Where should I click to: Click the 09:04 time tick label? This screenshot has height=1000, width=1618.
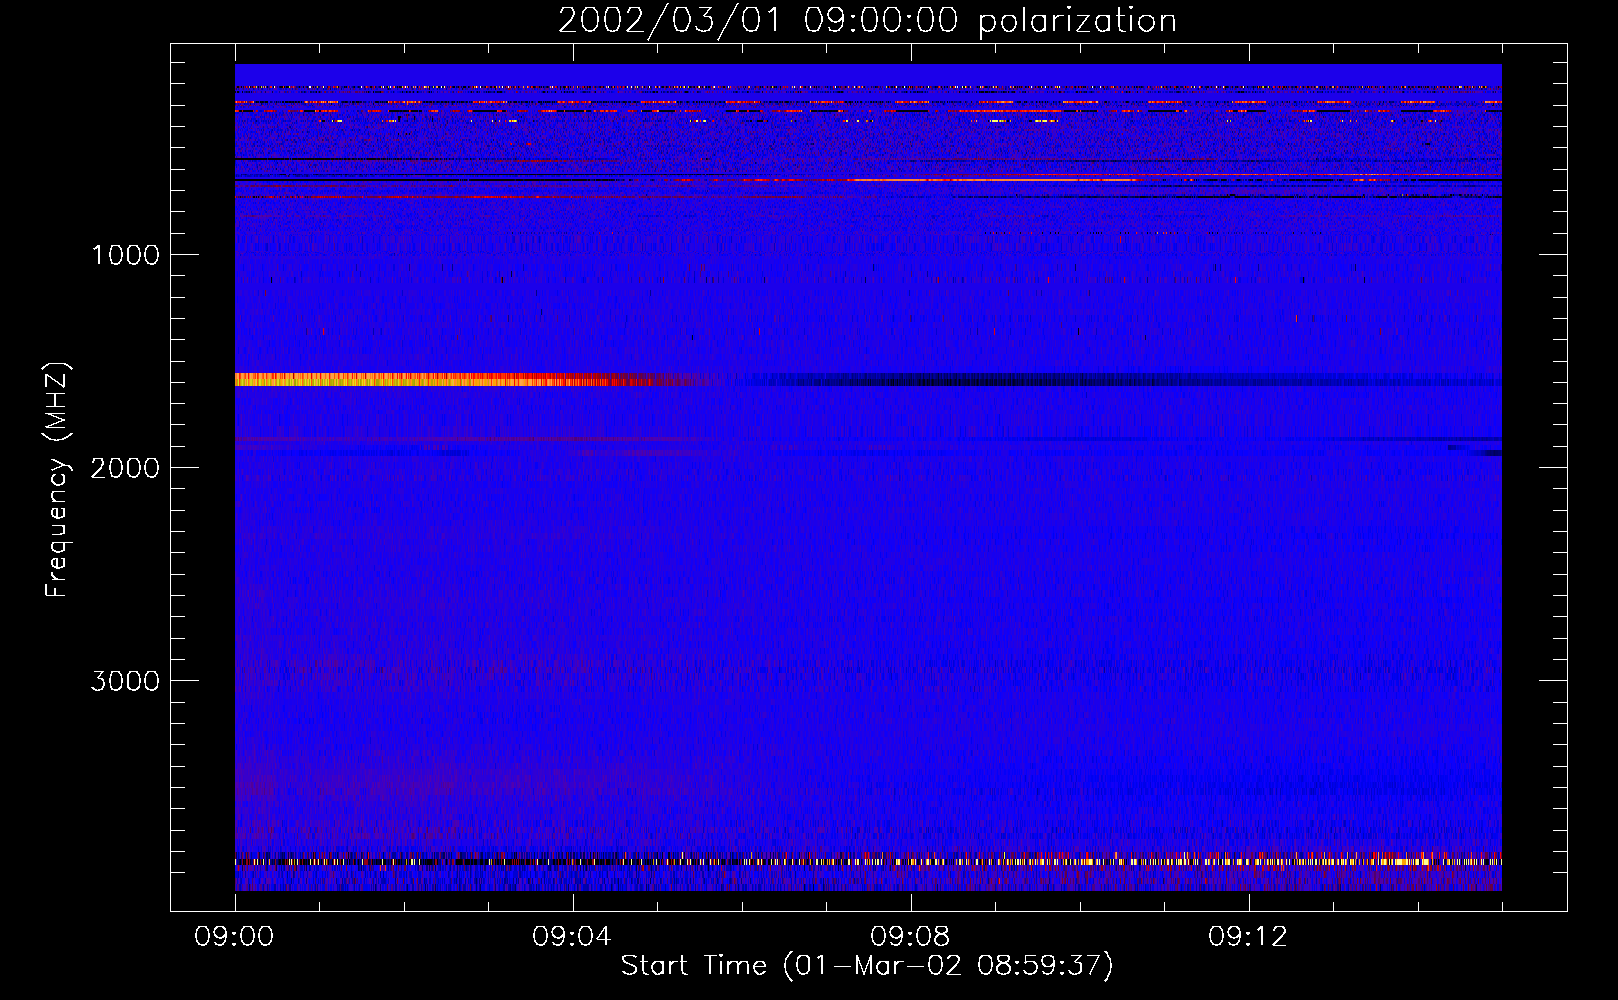pyautogui.click(x=573, y=937)
